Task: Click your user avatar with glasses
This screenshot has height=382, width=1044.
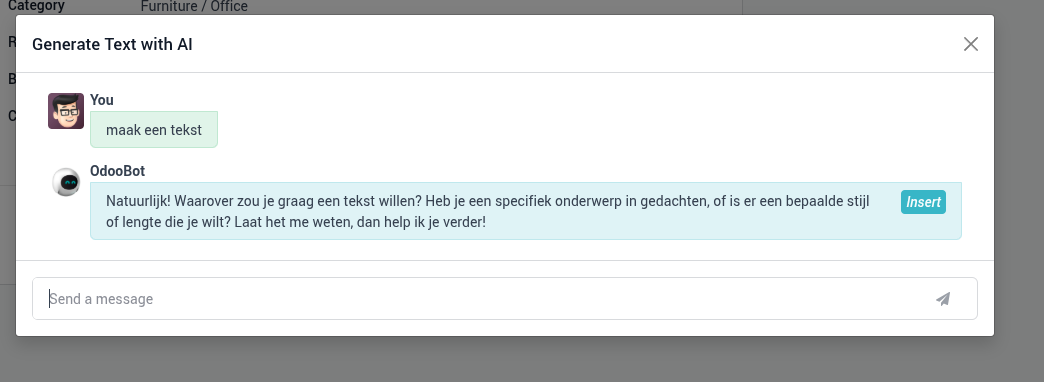Action: (66, 110)
